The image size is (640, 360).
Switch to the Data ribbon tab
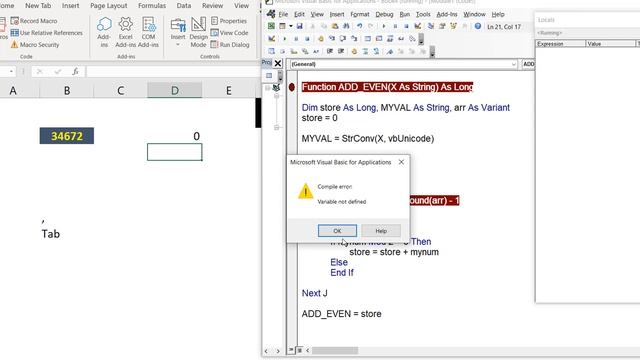(184, 6)
